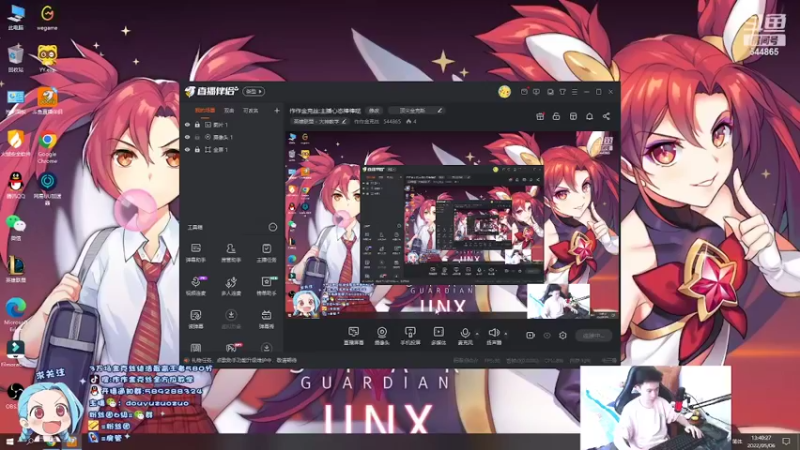The height and width of the screenshot is (450, 800).
Task: Open the hamburger menu in app title bar
Action: click(574, 92)
